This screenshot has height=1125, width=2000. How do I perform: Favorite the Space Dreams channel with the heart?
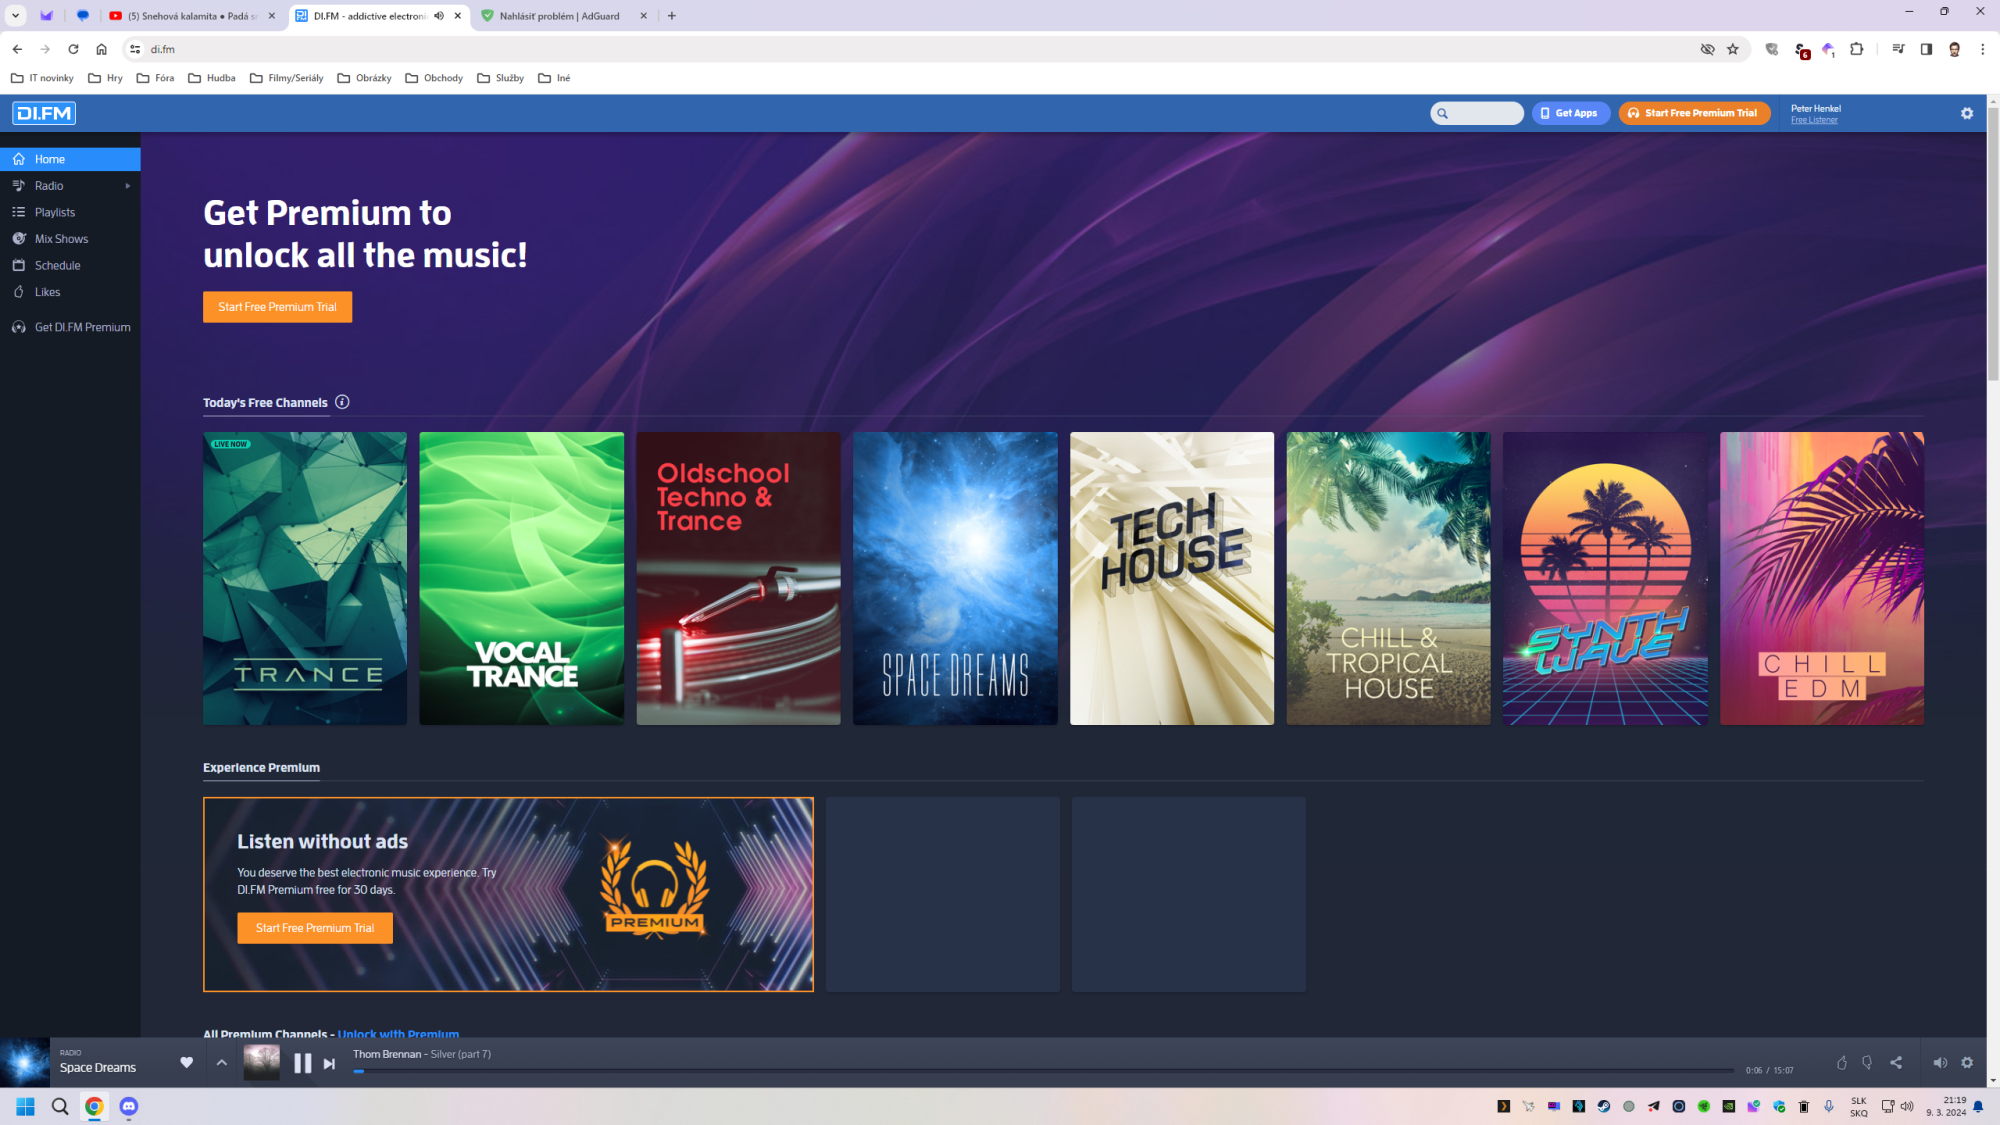coord(187,1063)
